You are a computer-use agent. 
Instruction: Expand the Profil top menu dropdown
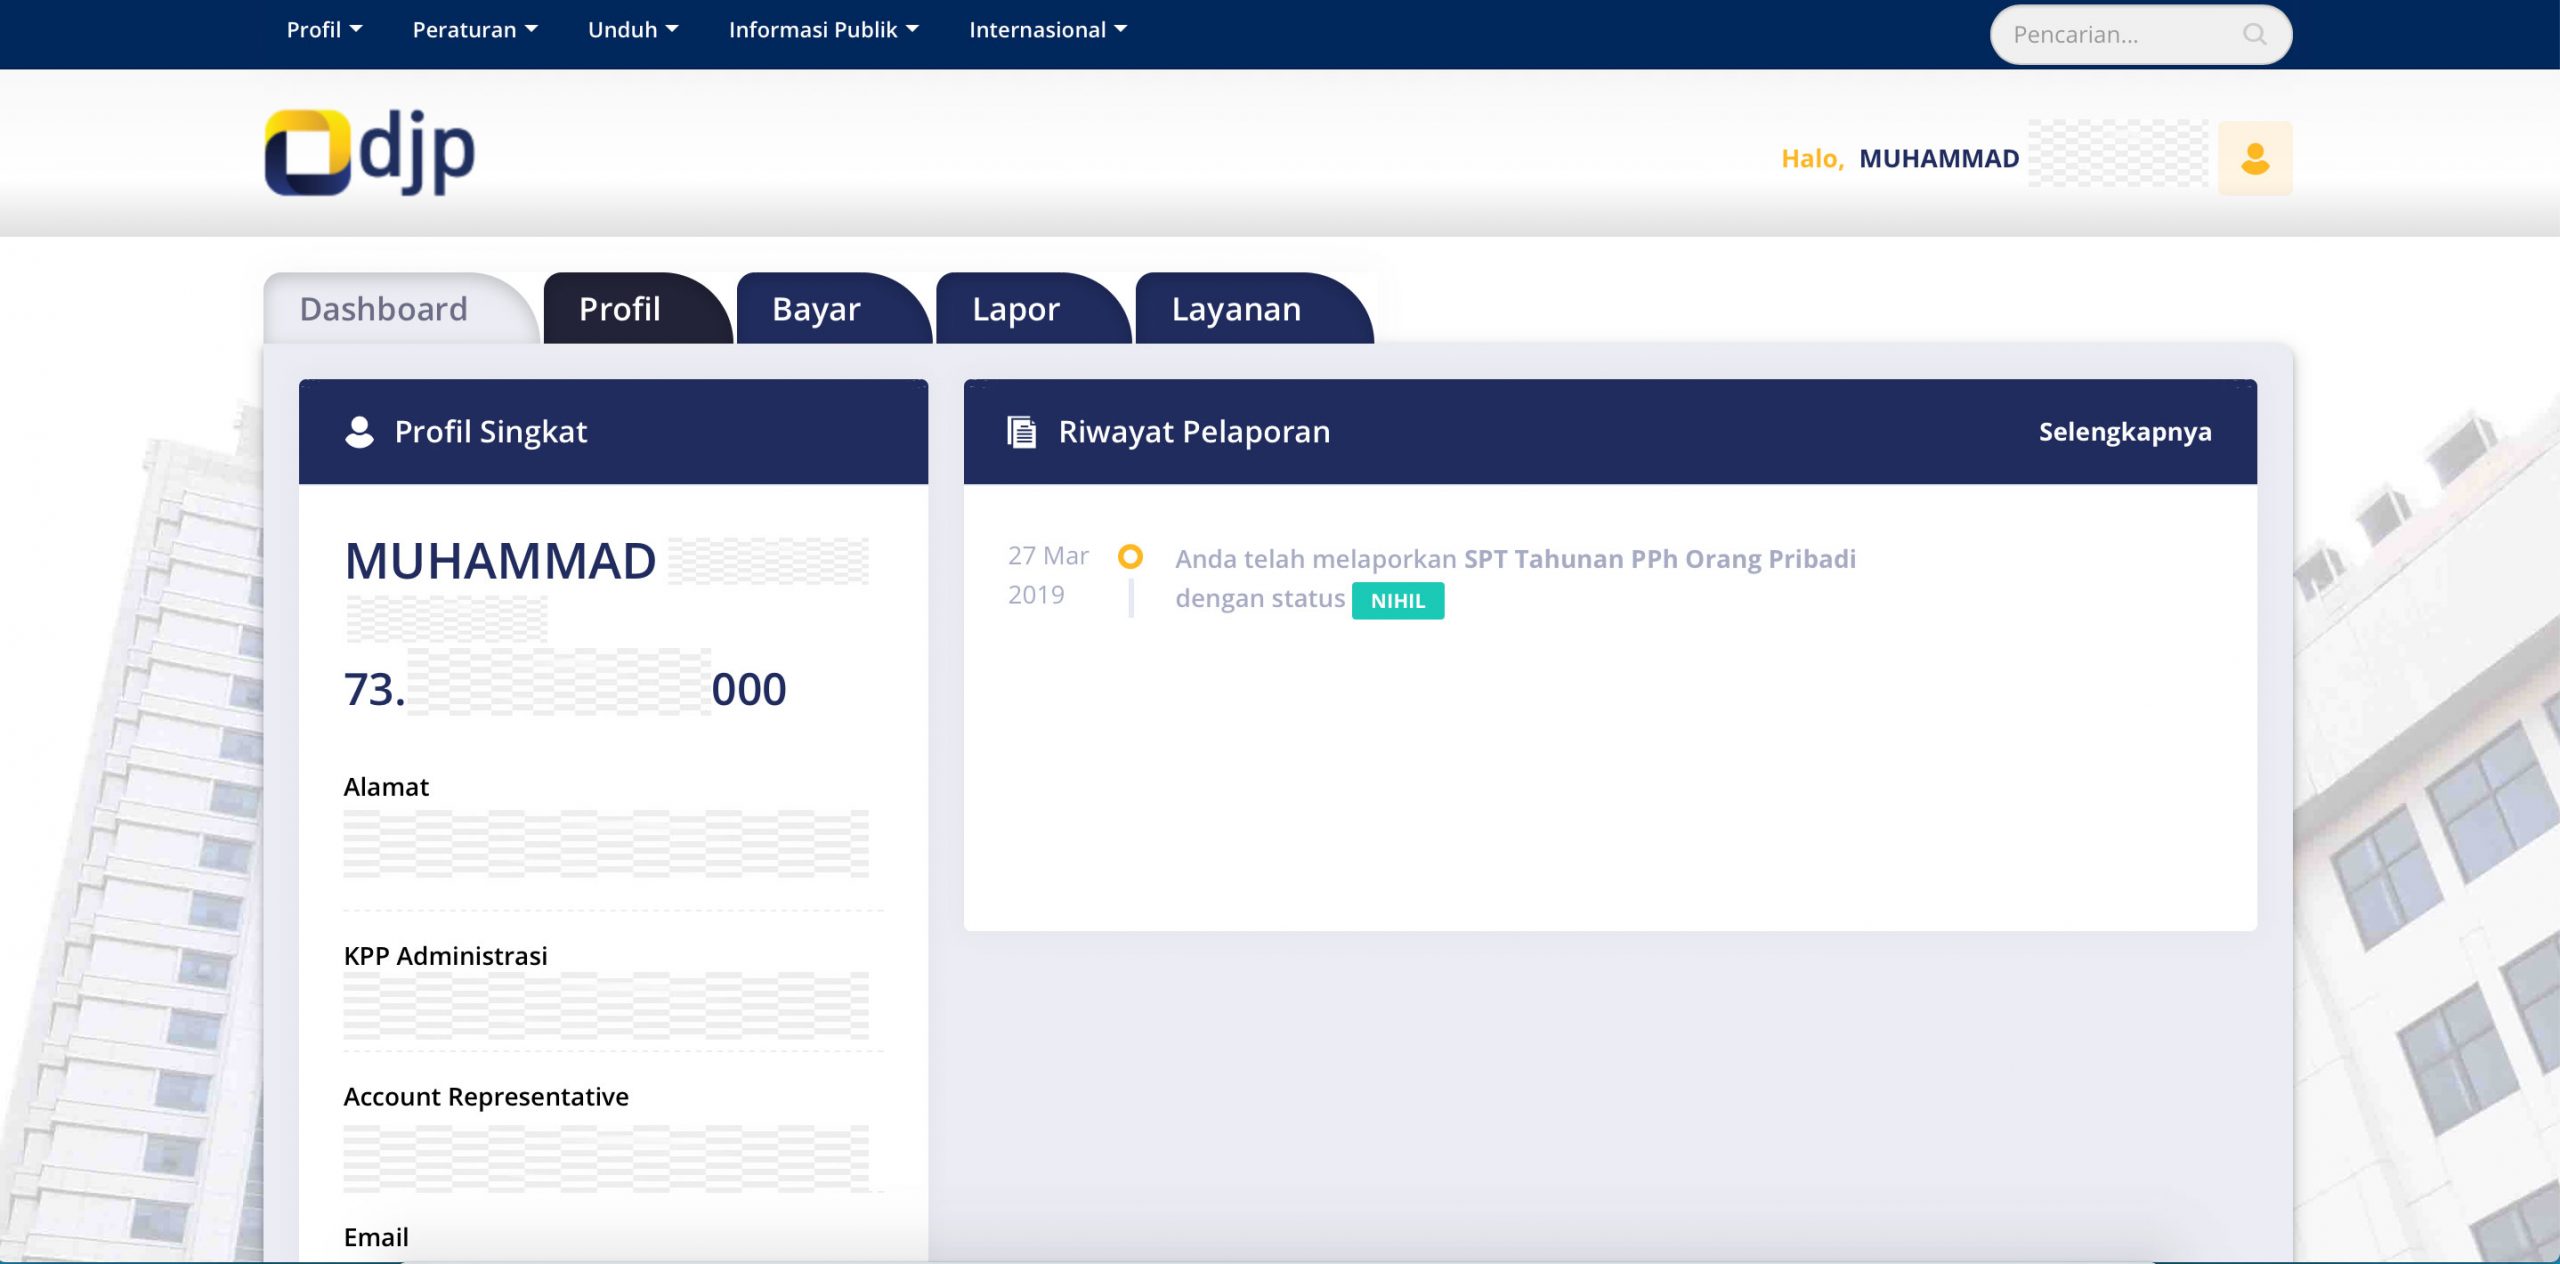click(324, 30)
